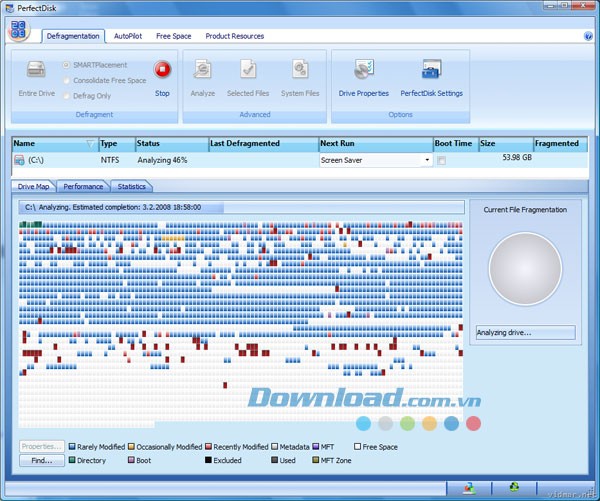
Task: Open help via the question mark icon
Action: point(588,36)
